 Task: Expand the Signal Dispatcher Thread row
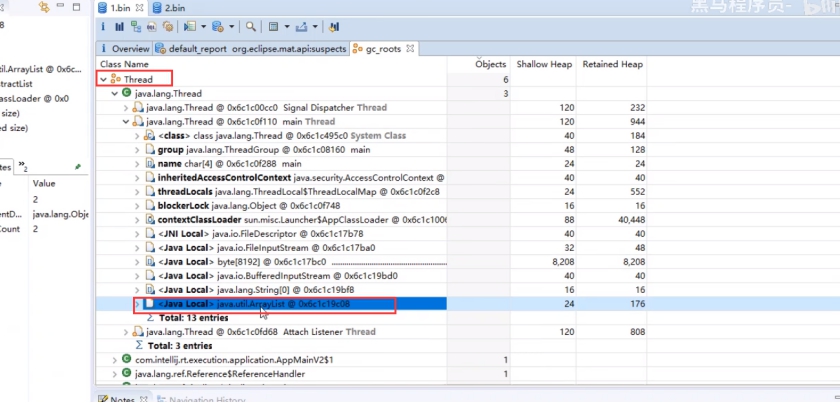(125, 108)
